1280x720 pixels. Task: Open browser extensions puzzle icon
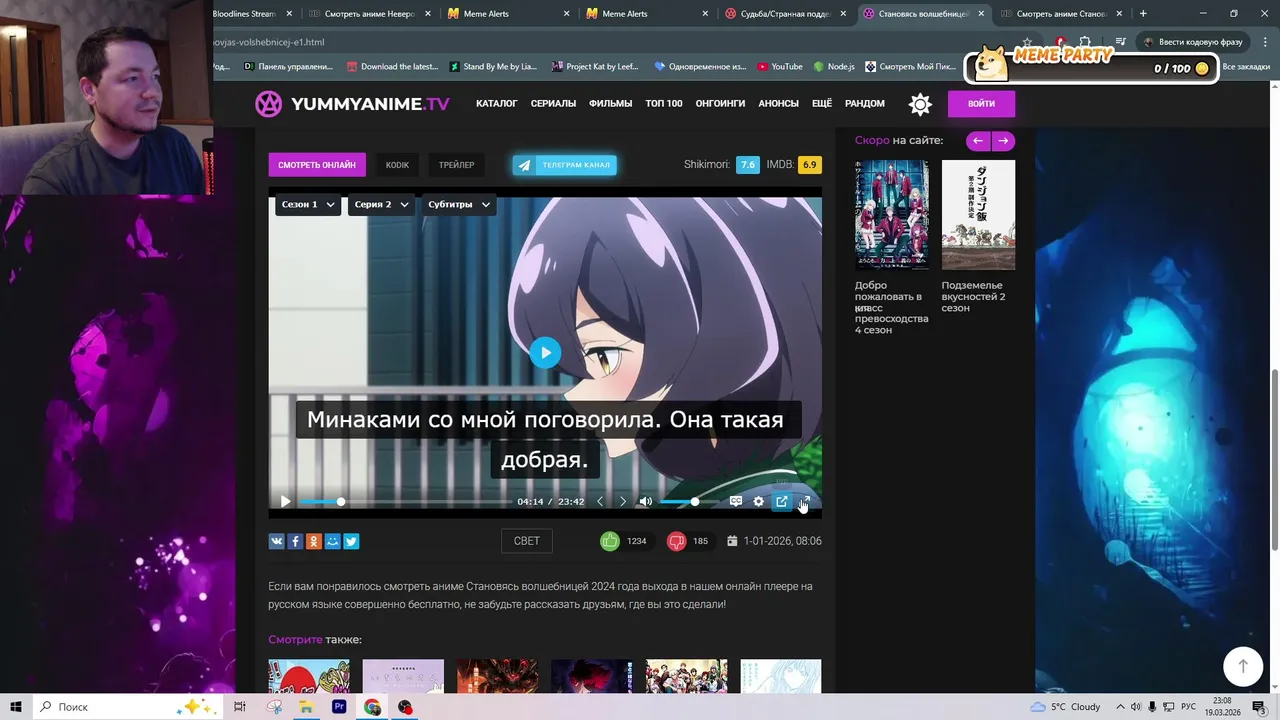tap(1085, 42)
